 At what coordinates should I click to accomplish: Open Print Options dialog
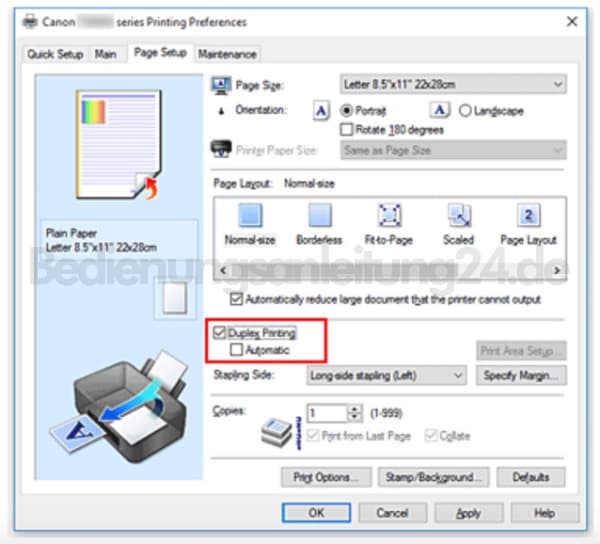[326, 477]
